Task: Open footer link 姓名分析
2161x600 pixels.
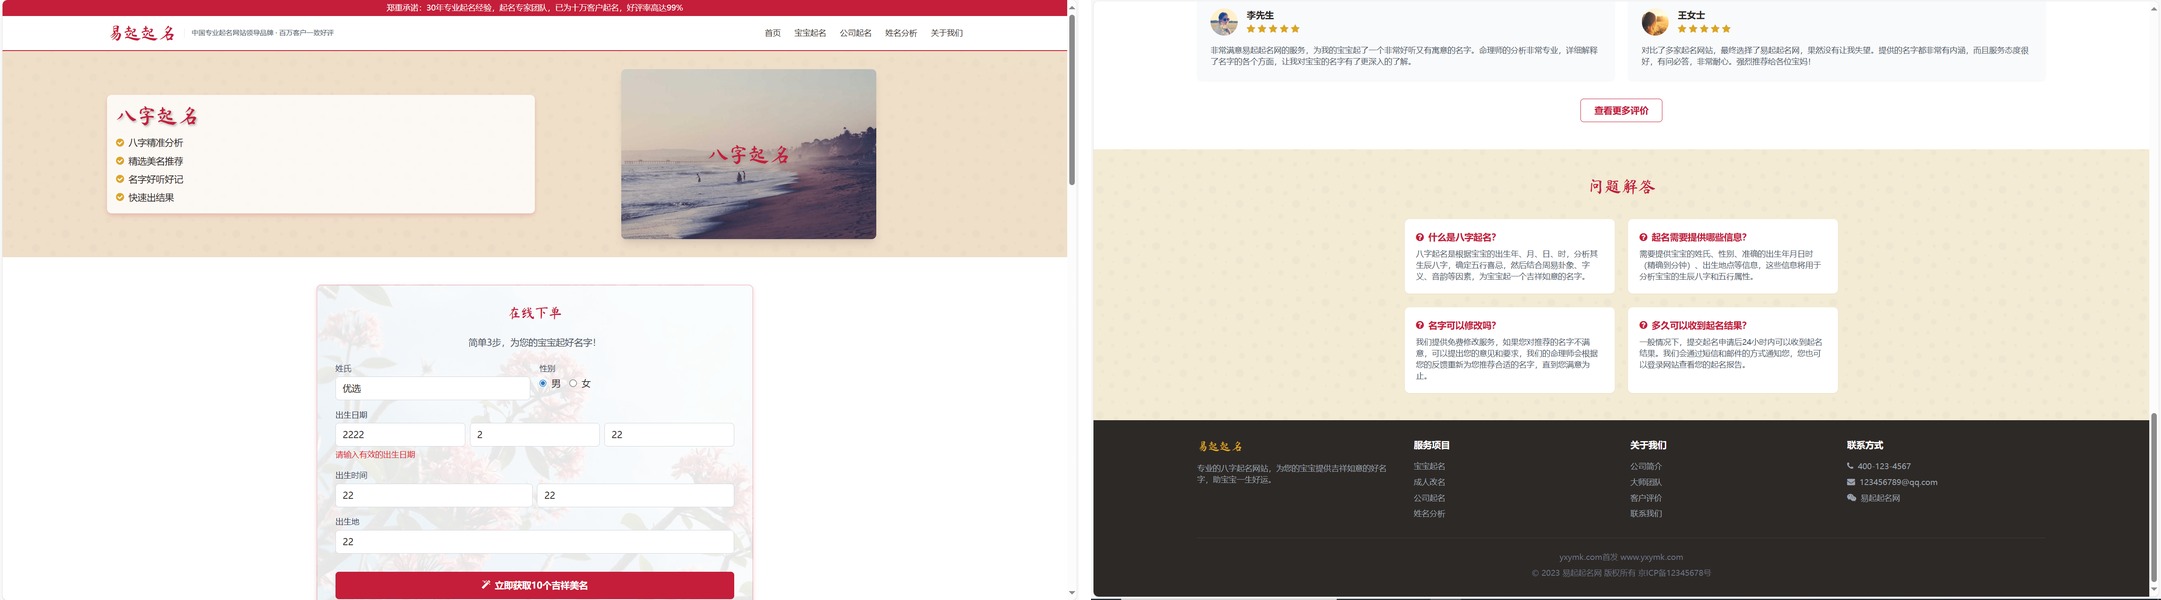Action: point(1429,514)
